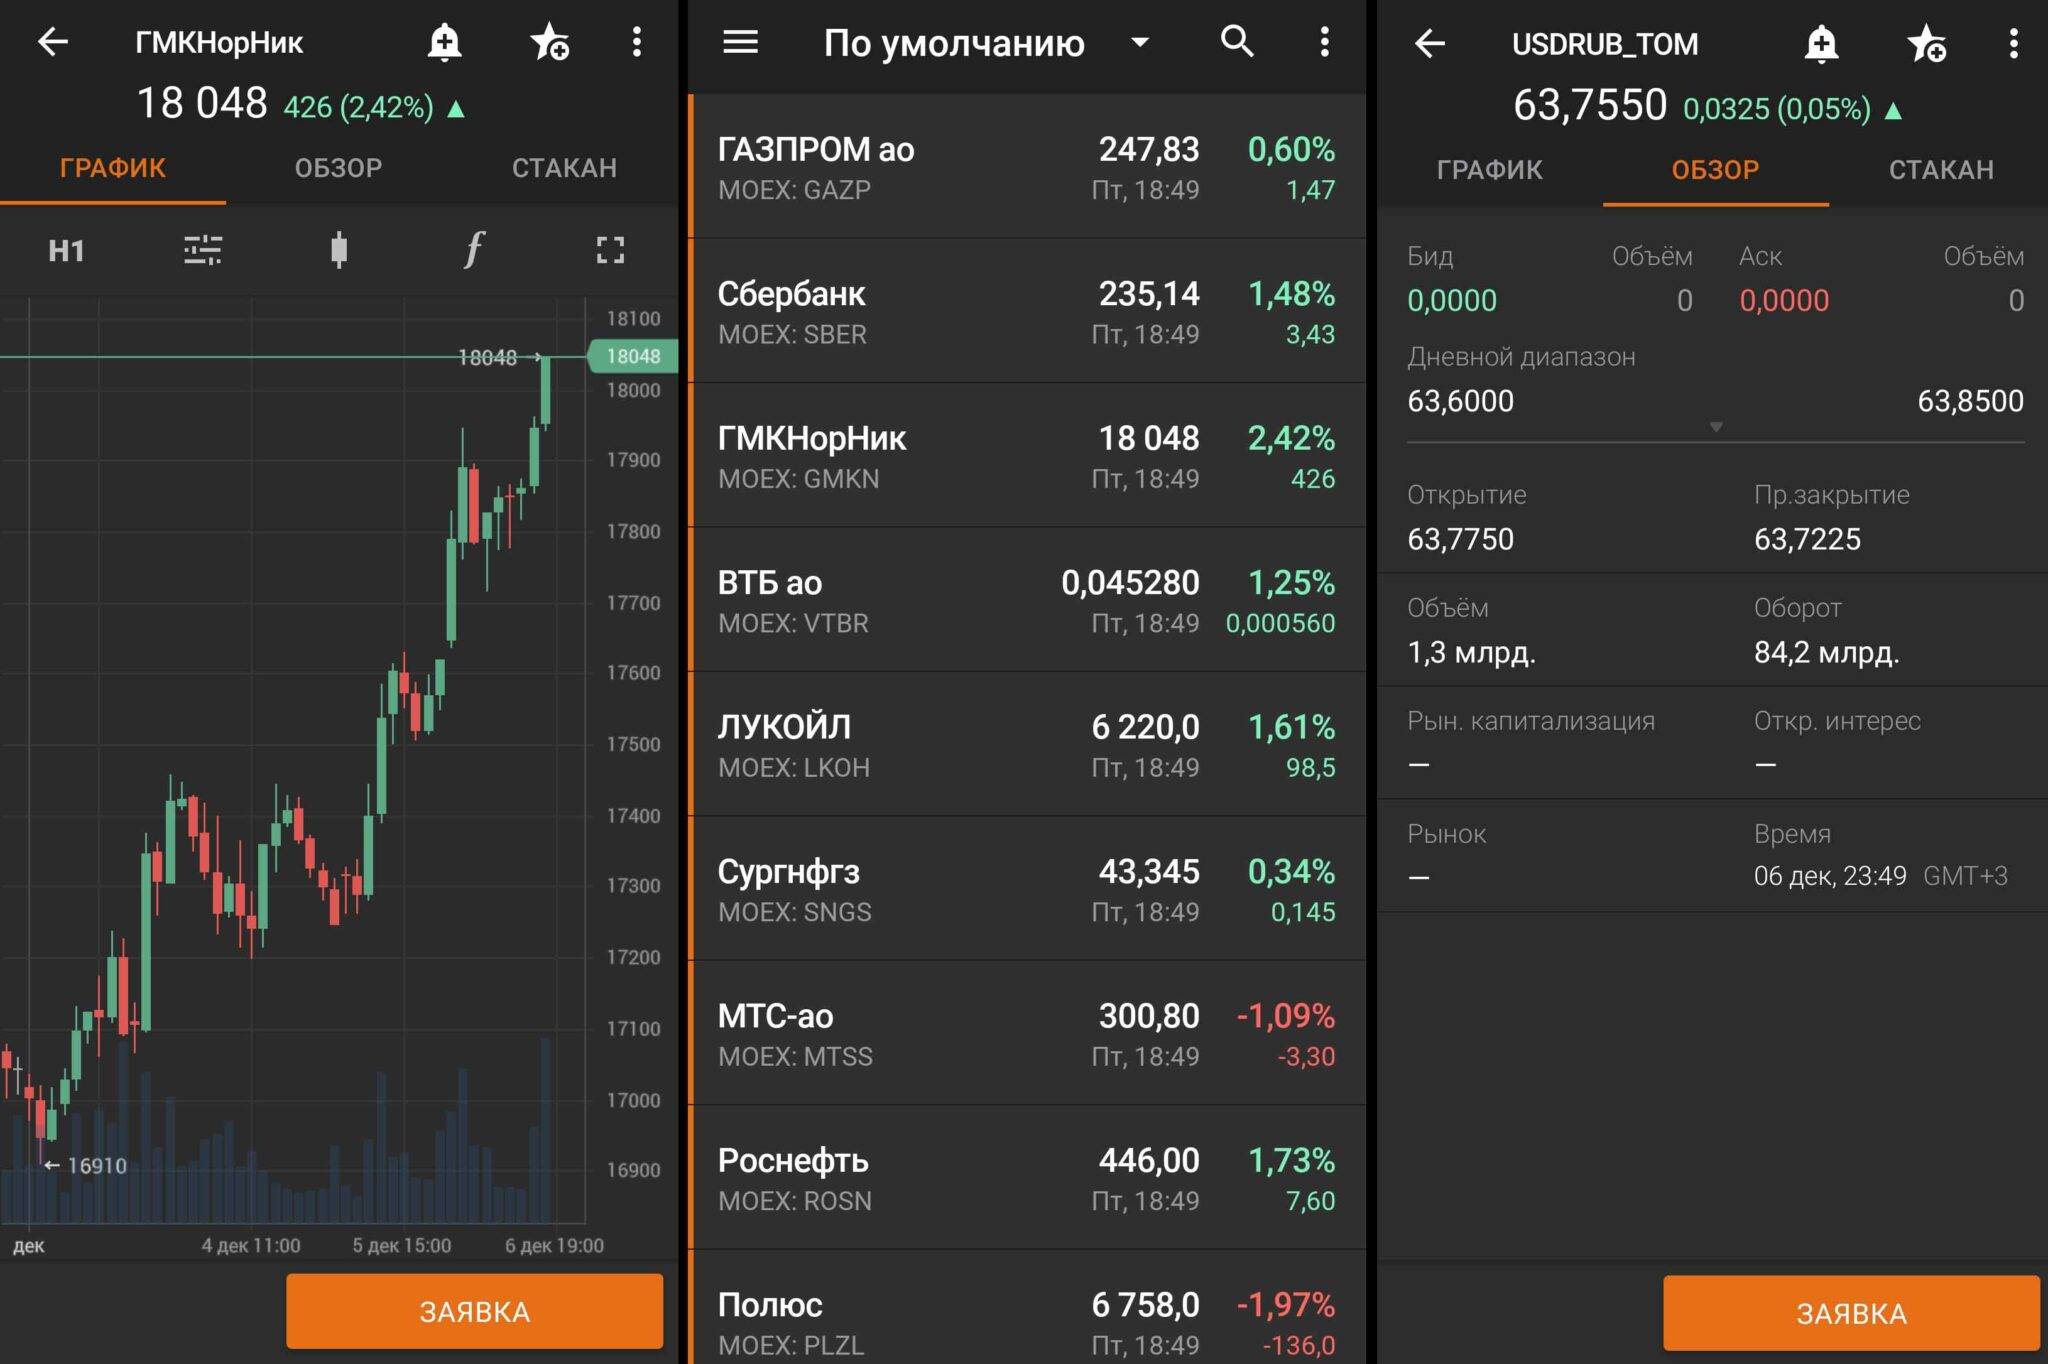Expand chart to fullscreen
Viewport: 2048px width, 1364px height.
coord(610,250)
